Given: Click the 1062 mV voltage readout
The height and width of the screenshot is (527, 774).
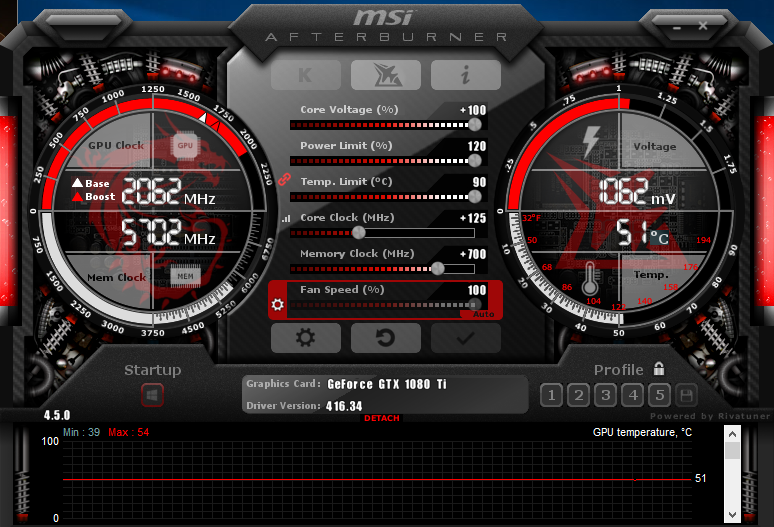Looking at the screenshot, I should [637, 191].
